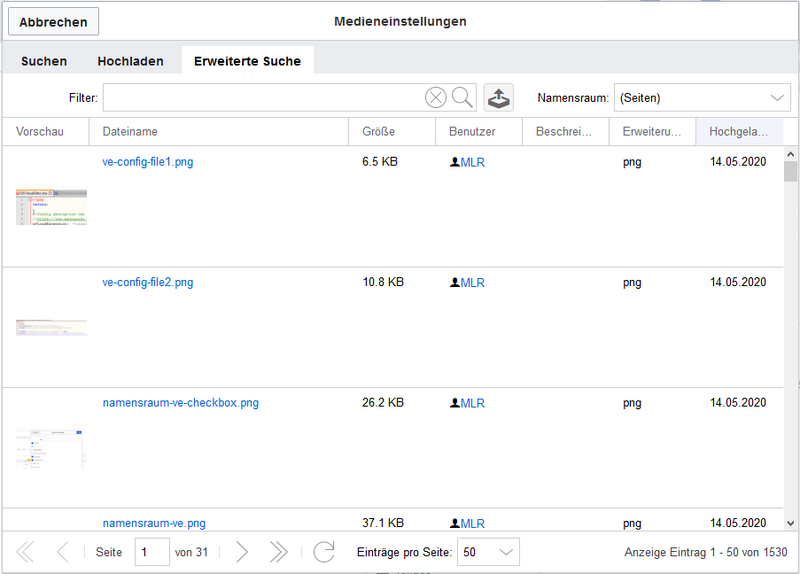Click the date 14.05.2020 in ve-config-file2.png row
This screenshot has width=800, height=574.
click(x=738, y=282)
